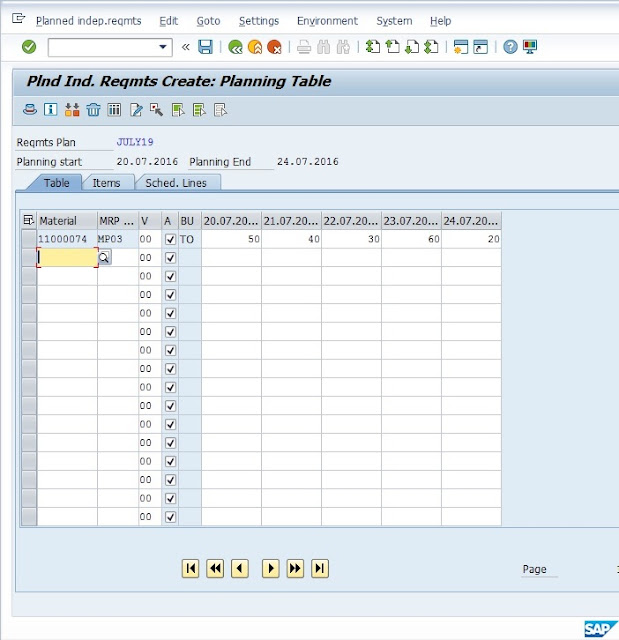Open the Goto menu
Screen dimensions: 619x640
[x=208, y=21]
